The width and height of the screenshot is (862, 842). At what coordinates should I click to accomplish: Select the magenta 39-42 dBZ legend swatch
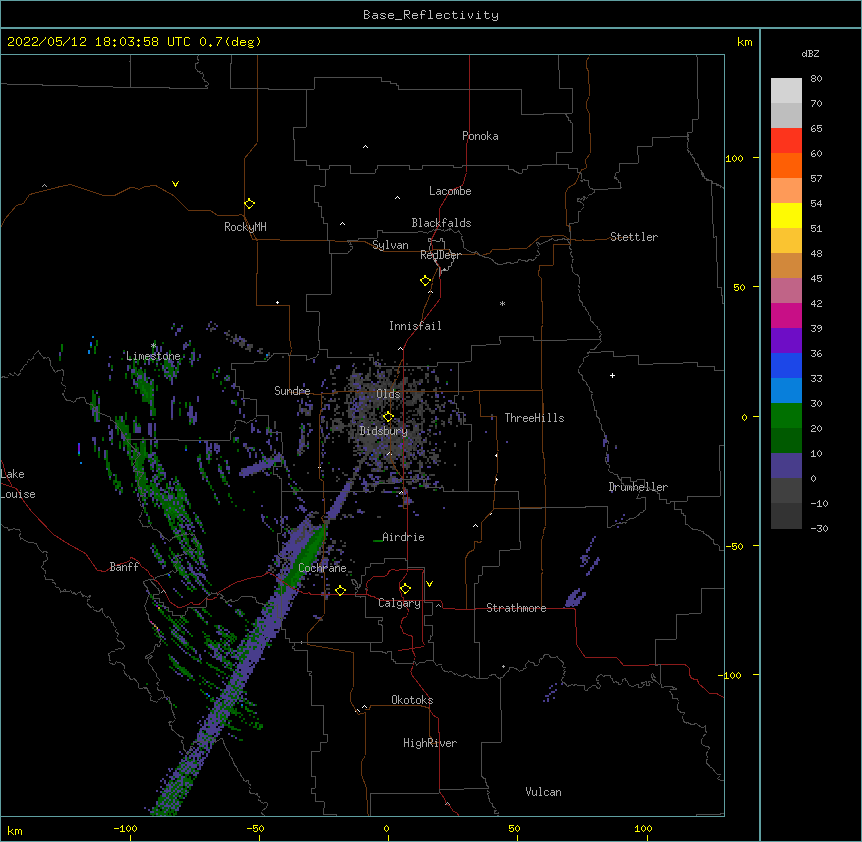[x=786, y=315]
